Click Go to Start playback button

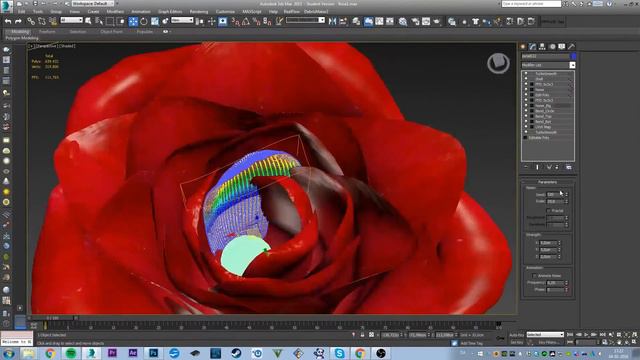coord(571,335)
